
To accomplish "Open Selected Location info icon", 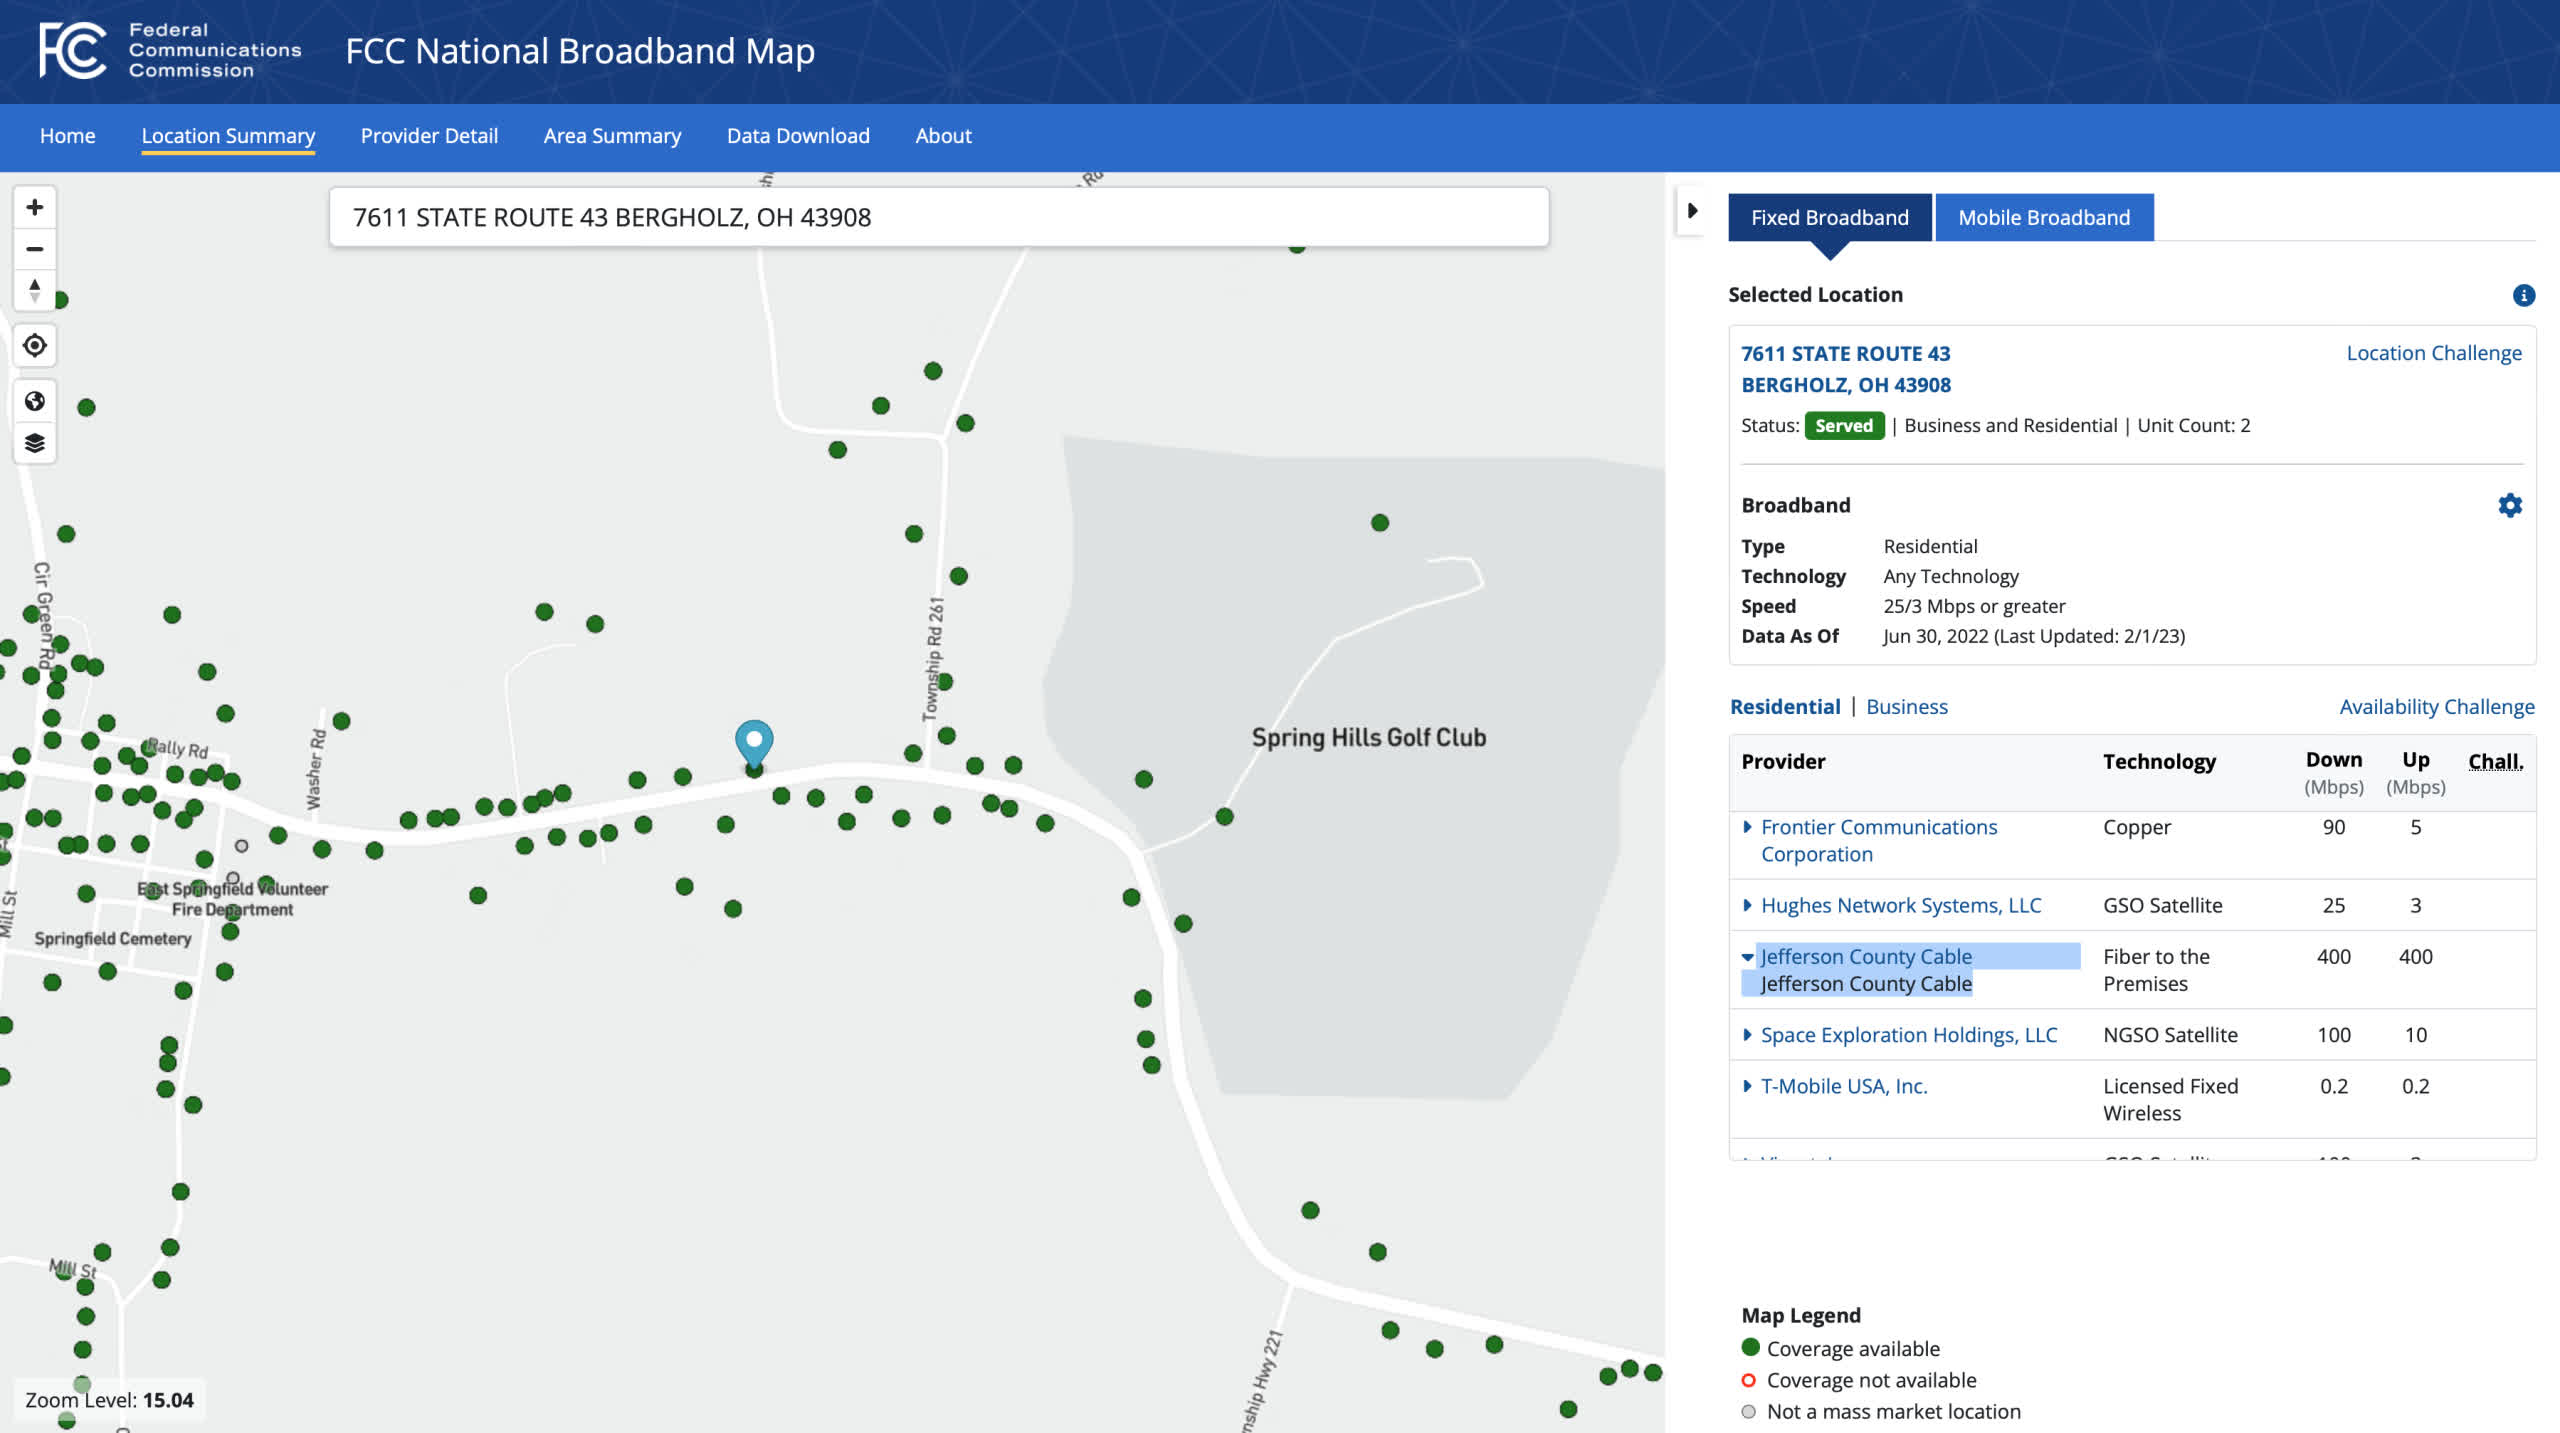I will [x=2523, y=295].
